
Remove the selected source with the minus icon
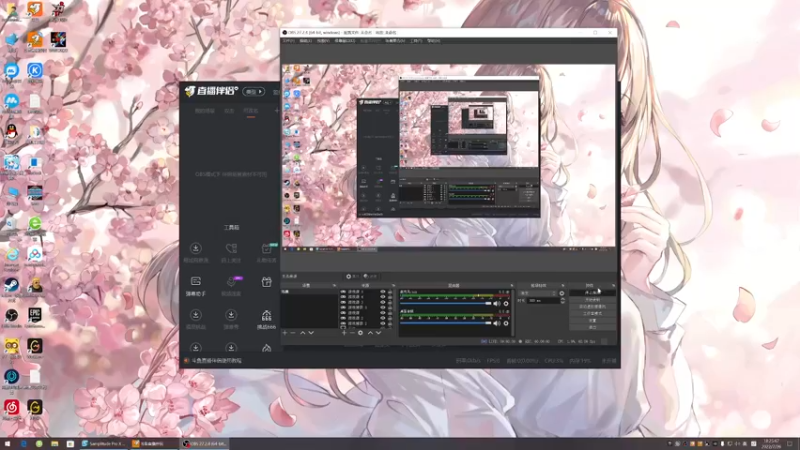352,333
